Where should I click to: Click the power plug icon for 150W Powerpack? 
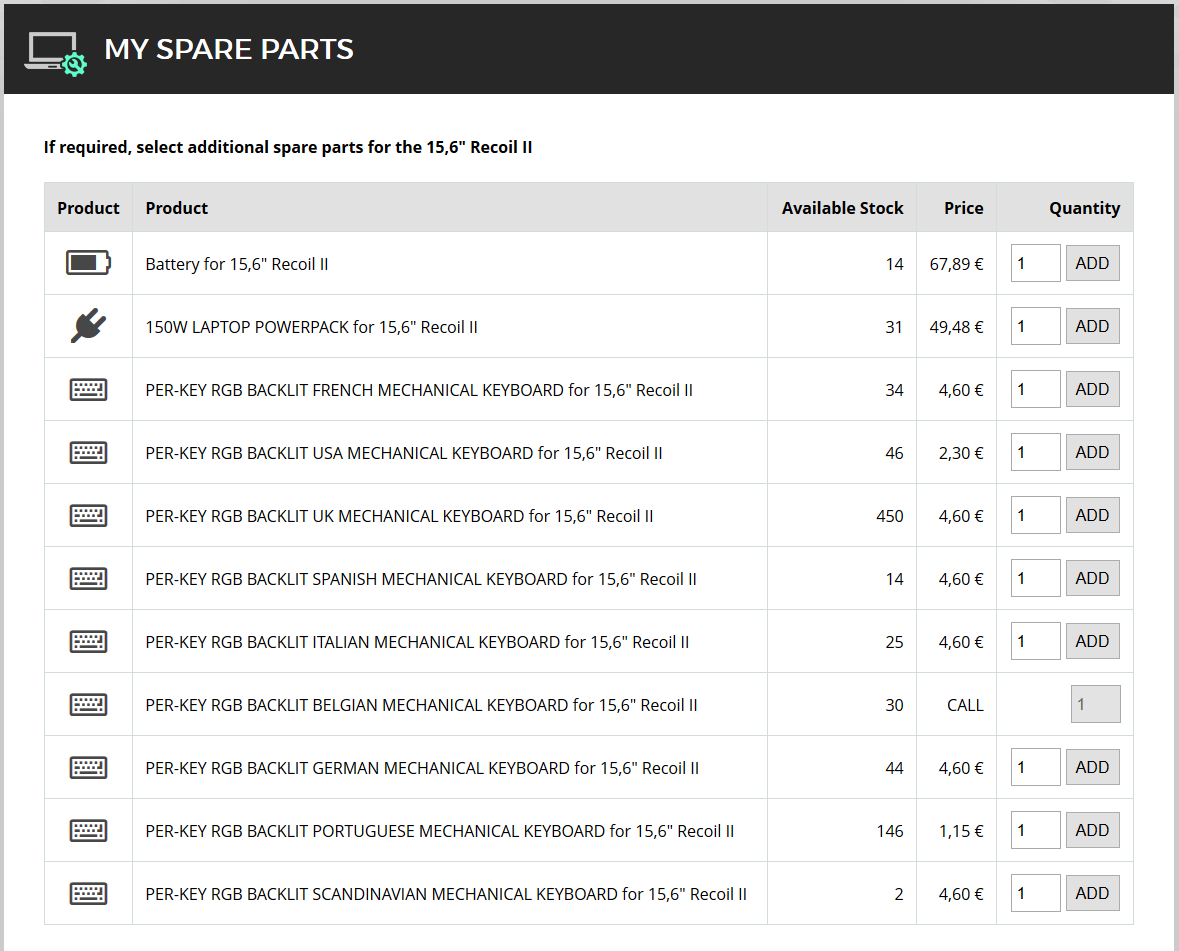[x=88, y=326]
